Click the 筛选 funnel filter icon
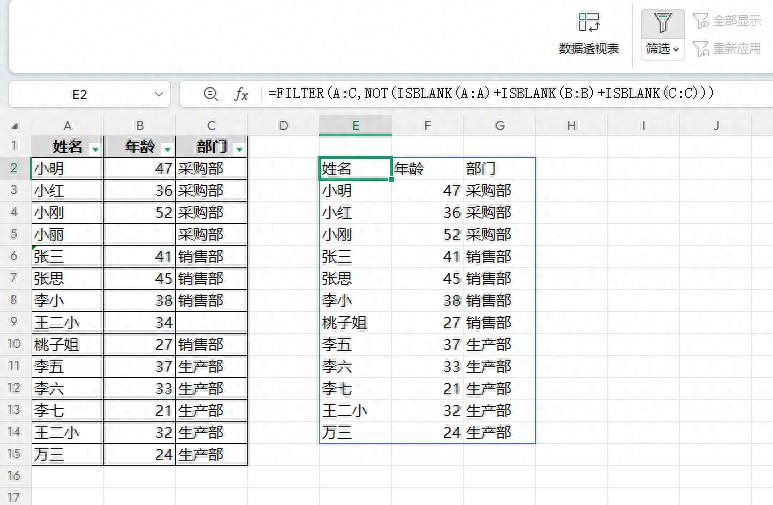Screen dimensions: 773x505 [x=662, y=23]
